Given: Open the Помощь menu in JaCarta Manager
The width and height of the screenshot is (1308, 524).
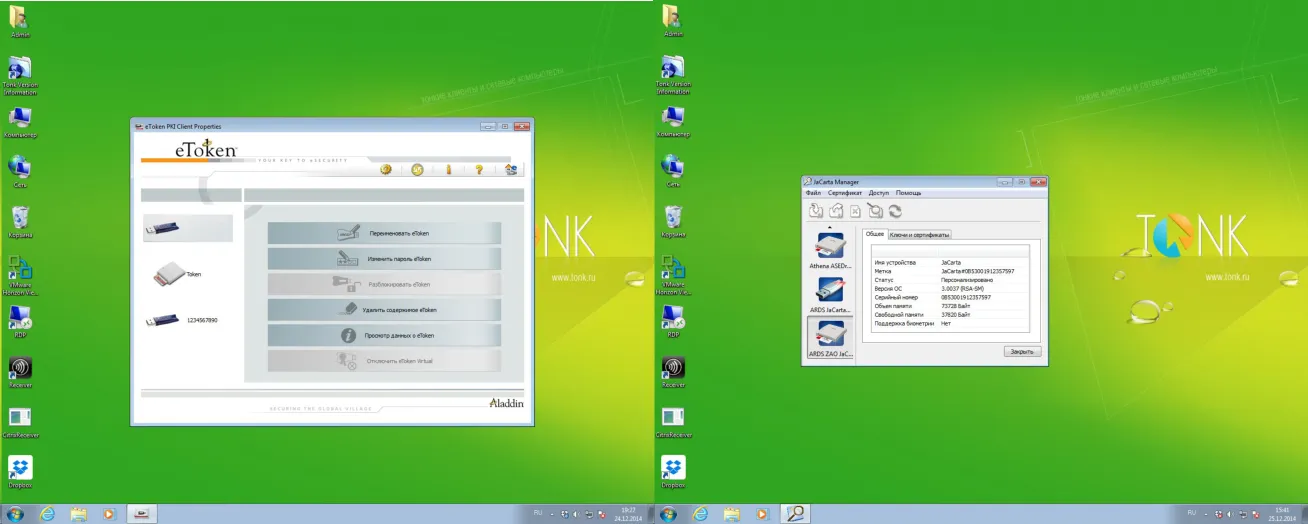Looking at the screenshot, I should point(908,193).
